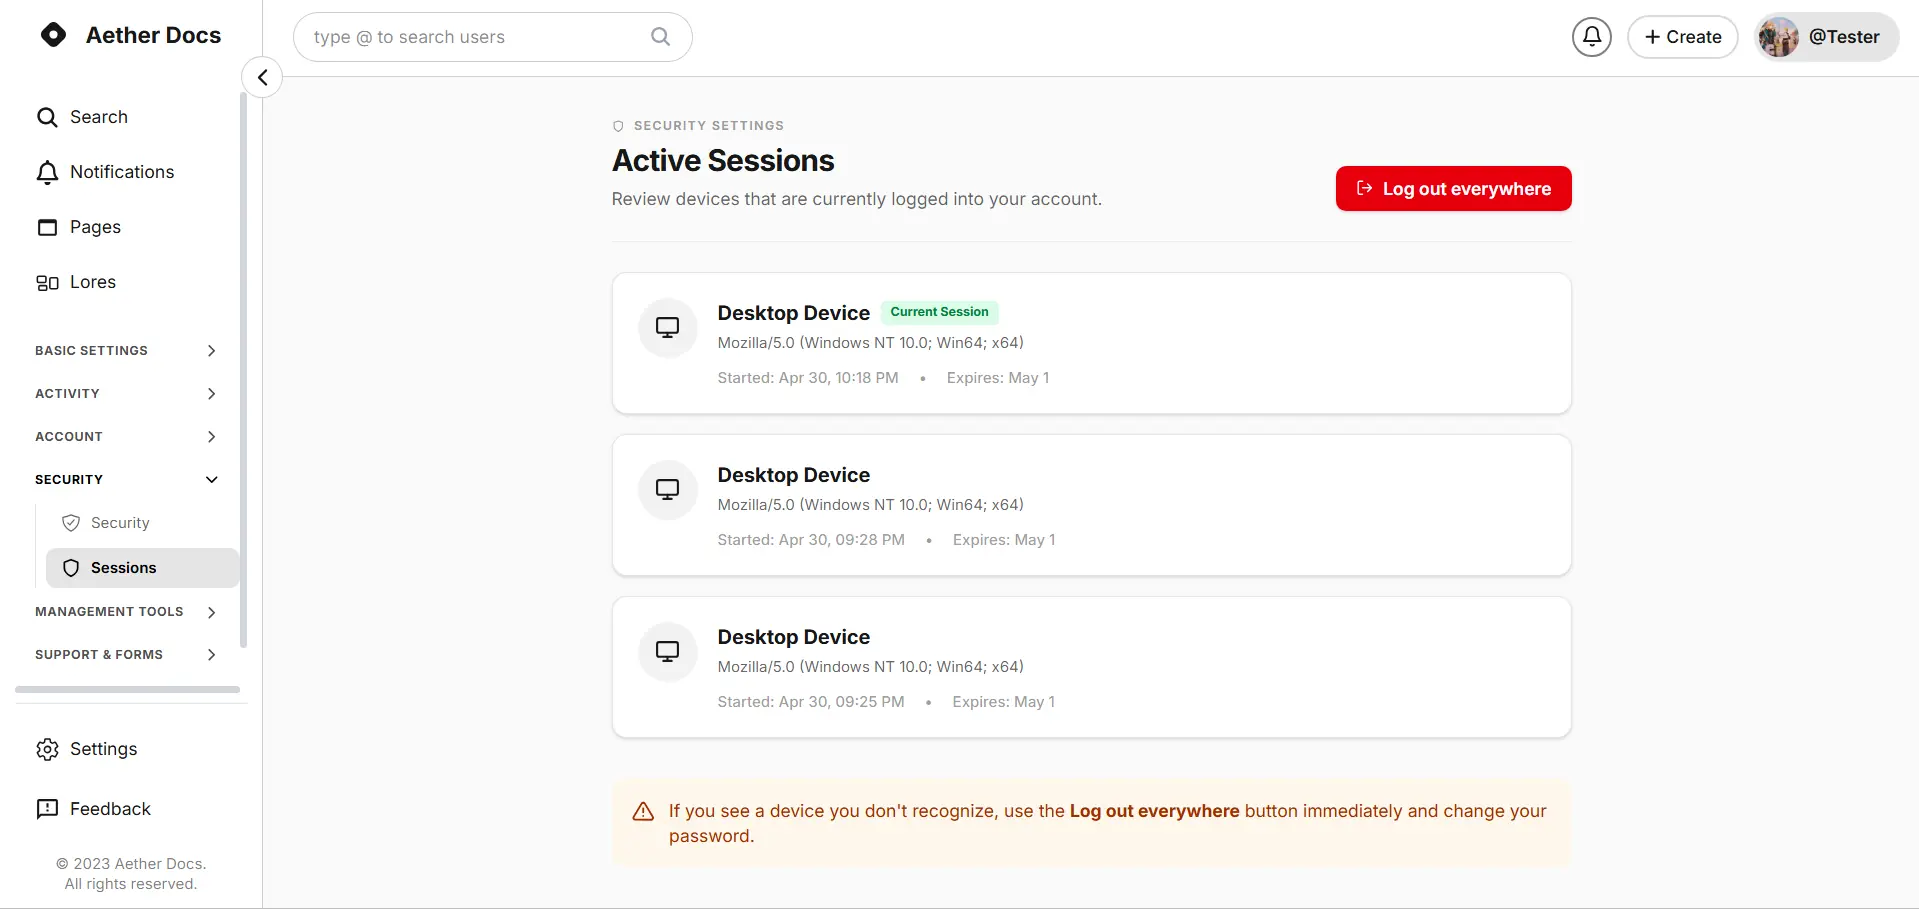Click Desktop Device title of current session

coord(793,313)
